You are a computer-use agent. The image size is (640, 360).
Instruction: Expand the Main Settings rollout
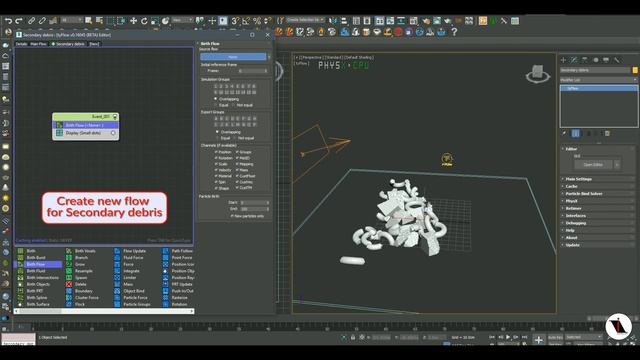point(598,179)
